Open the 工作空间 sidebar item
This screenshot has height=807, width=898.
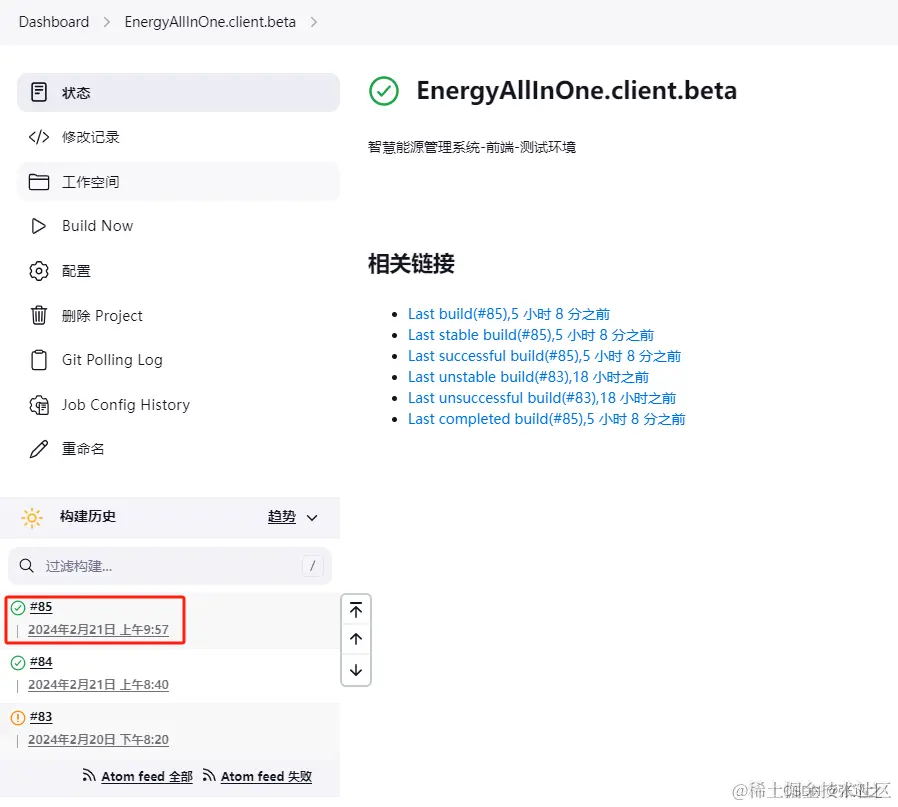[x=178, y=182]
